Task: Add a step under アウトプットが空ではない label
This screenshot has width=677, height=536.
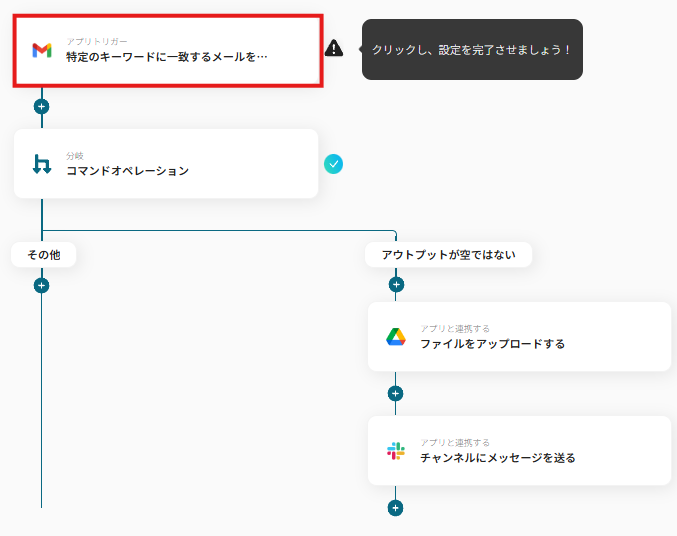Action: (x=396, y=285)
